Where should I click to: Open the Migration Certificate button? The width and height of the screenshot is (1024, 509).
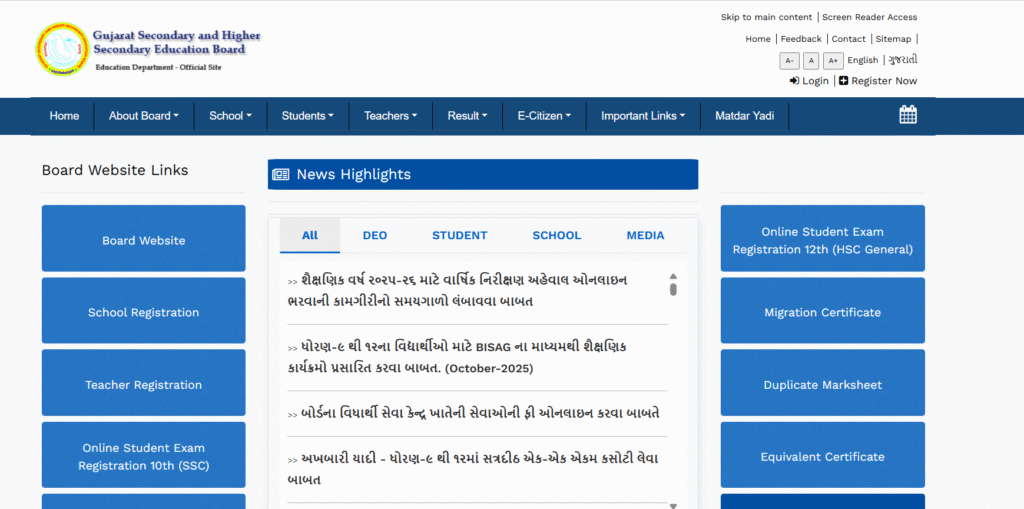coord(822,312)
